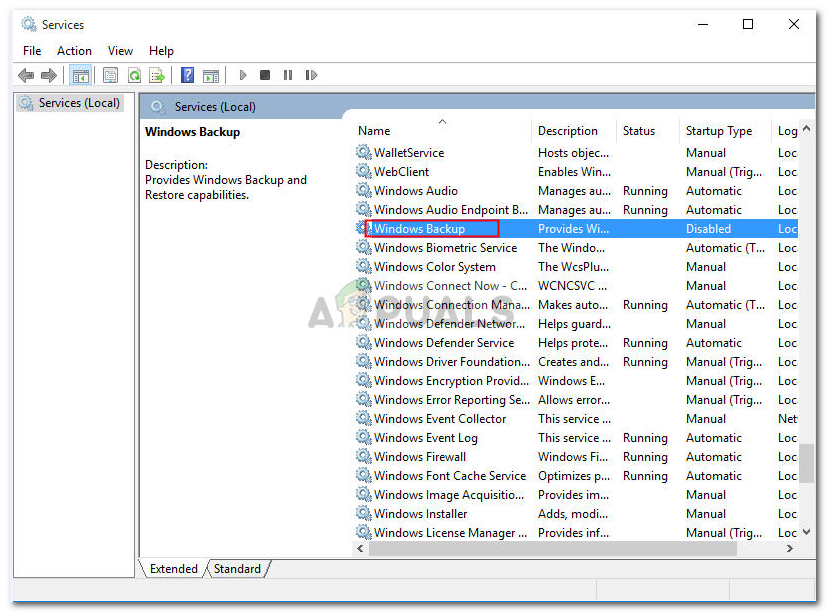Image resolution: width=827 pixels, height=613 pixels.
Task: Select Windows License Manager service
Action: (x=575, y=532)
